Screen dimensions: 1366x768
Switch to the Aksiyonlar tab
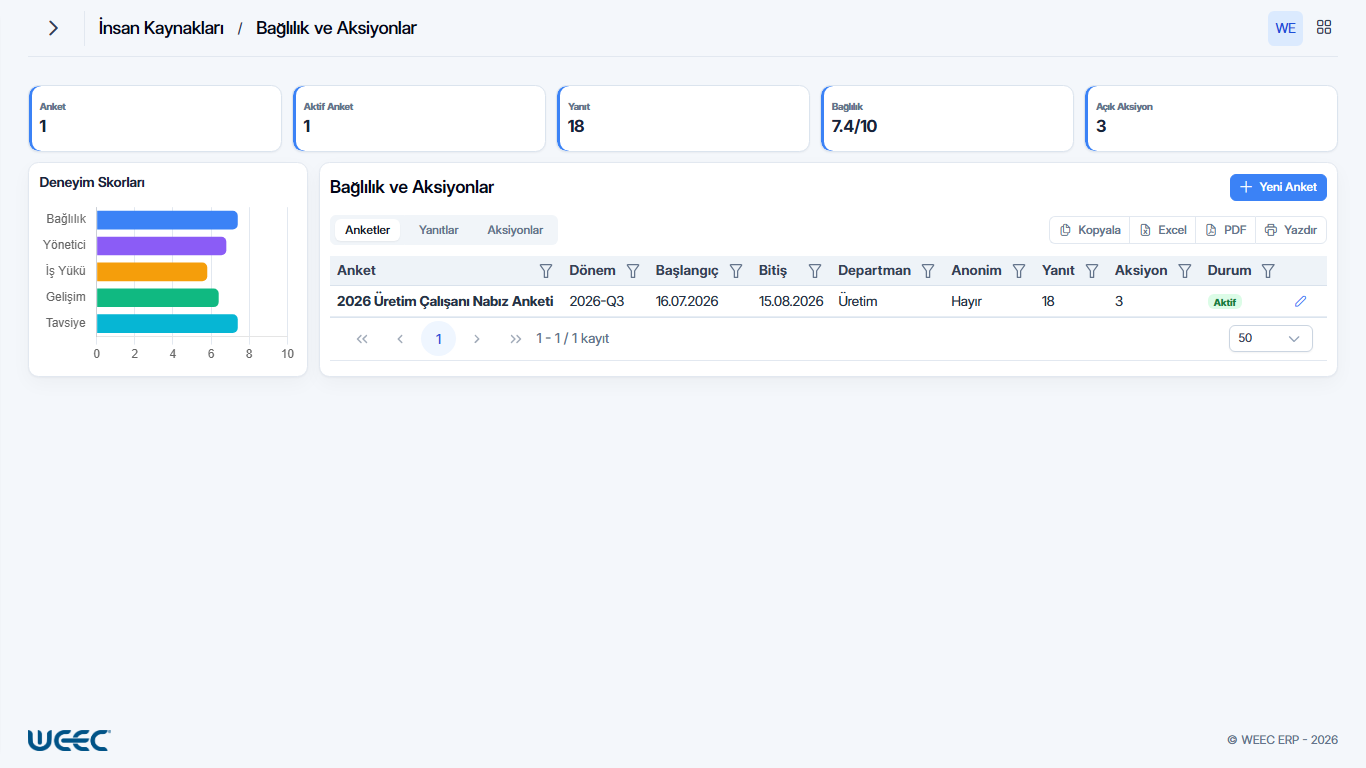515,230
